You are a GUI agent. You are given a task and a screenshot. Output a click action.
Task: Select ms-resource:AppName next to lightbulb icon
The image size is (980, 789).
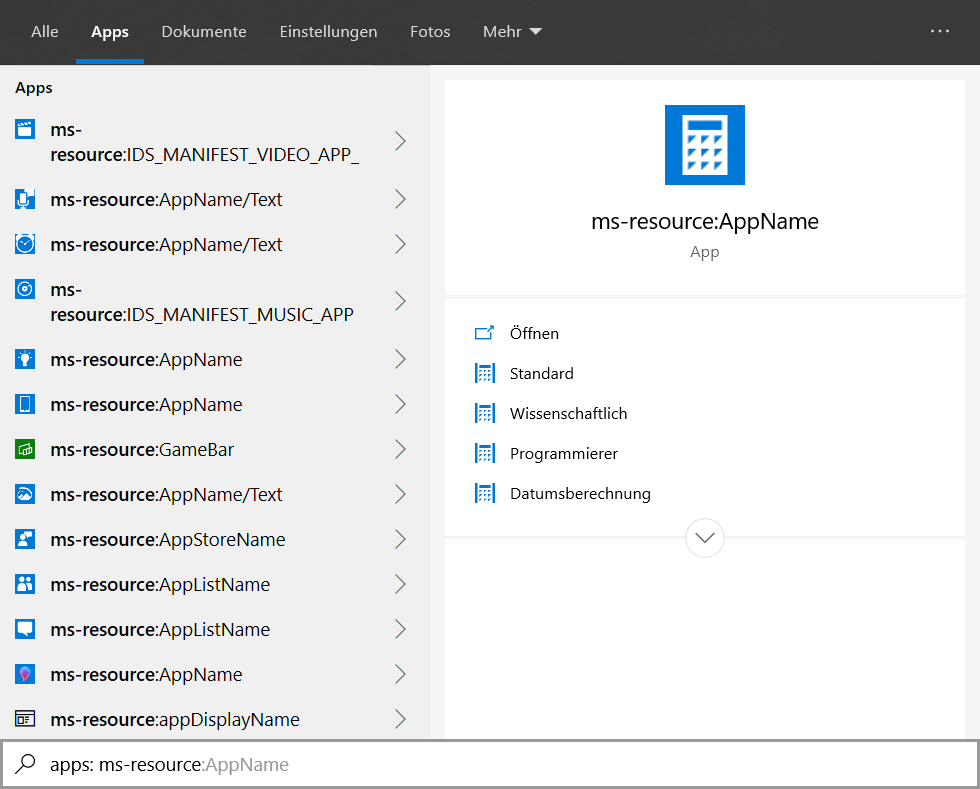146,359
